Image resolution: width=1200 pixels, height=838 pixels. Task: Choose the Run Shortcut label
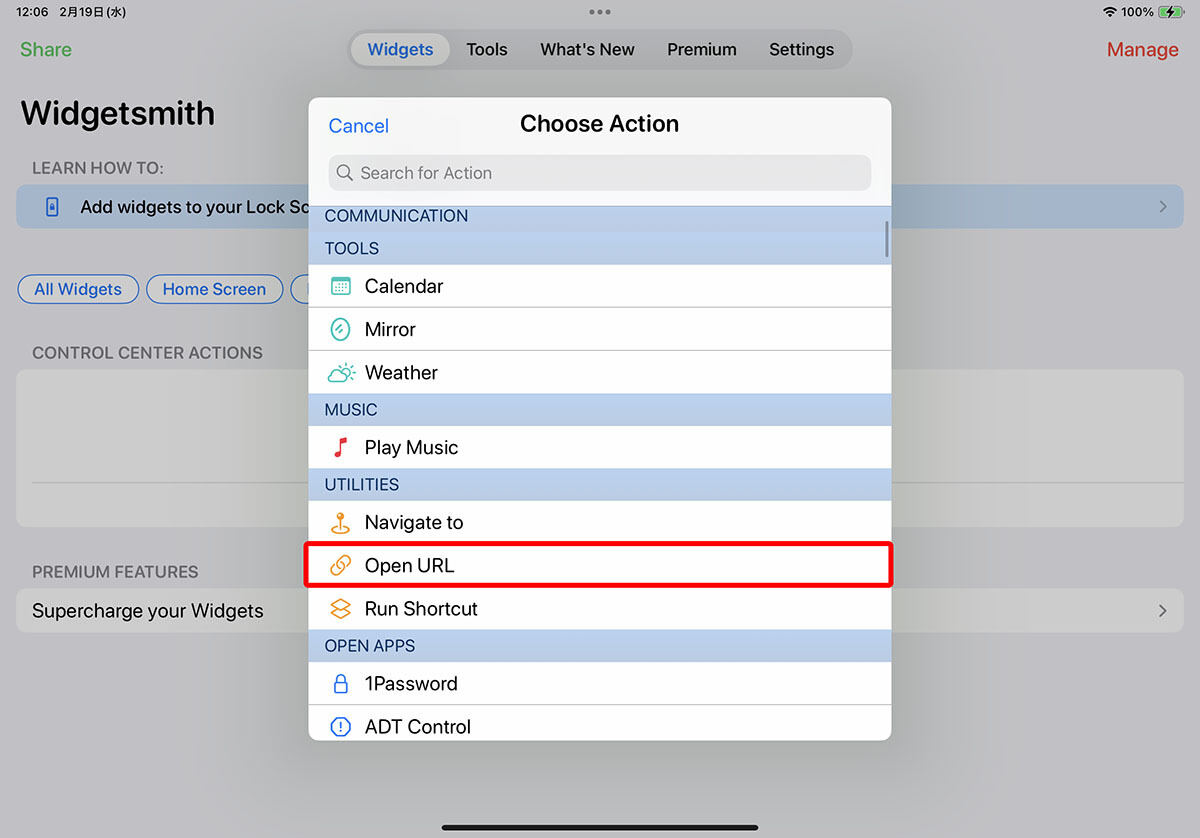[x=421, y=609]
